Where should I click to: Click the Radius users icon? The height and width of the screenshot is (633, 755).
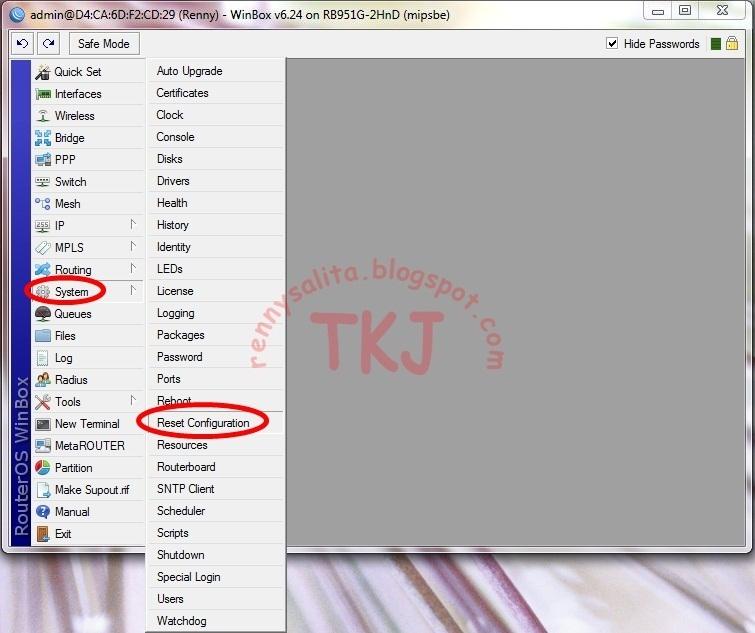click(x=43, y=380)
